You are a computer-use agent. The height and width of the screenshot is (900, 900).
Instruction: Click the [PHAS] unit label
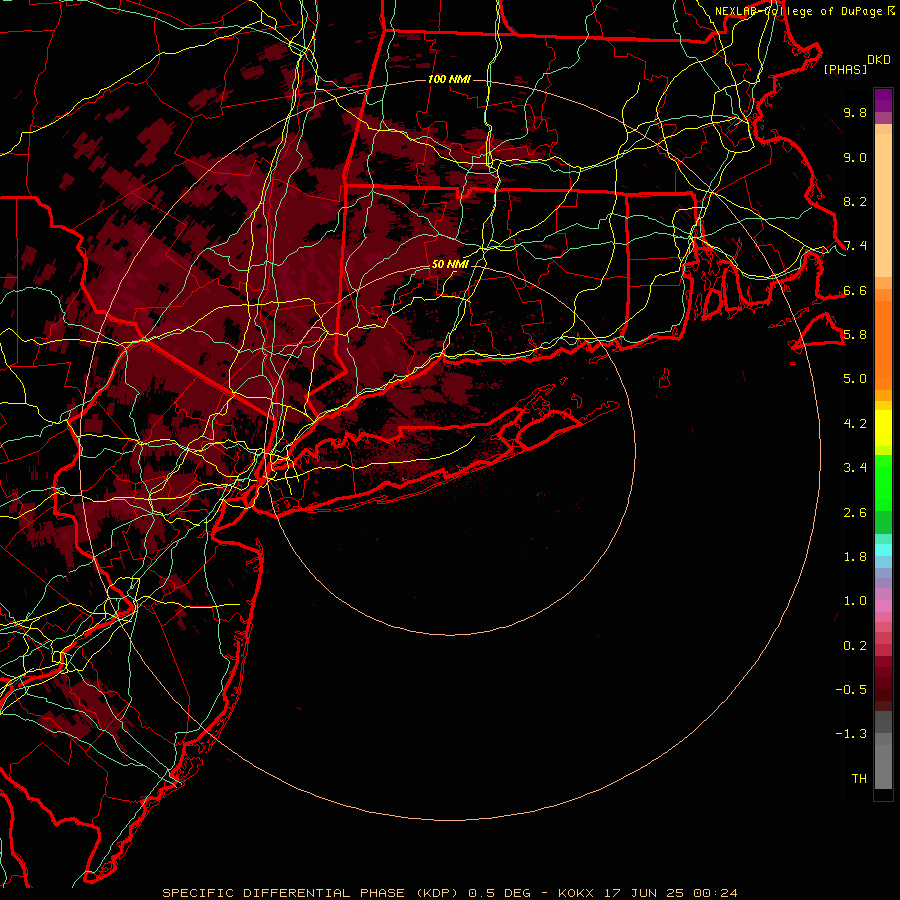click(x=845, y=69)
